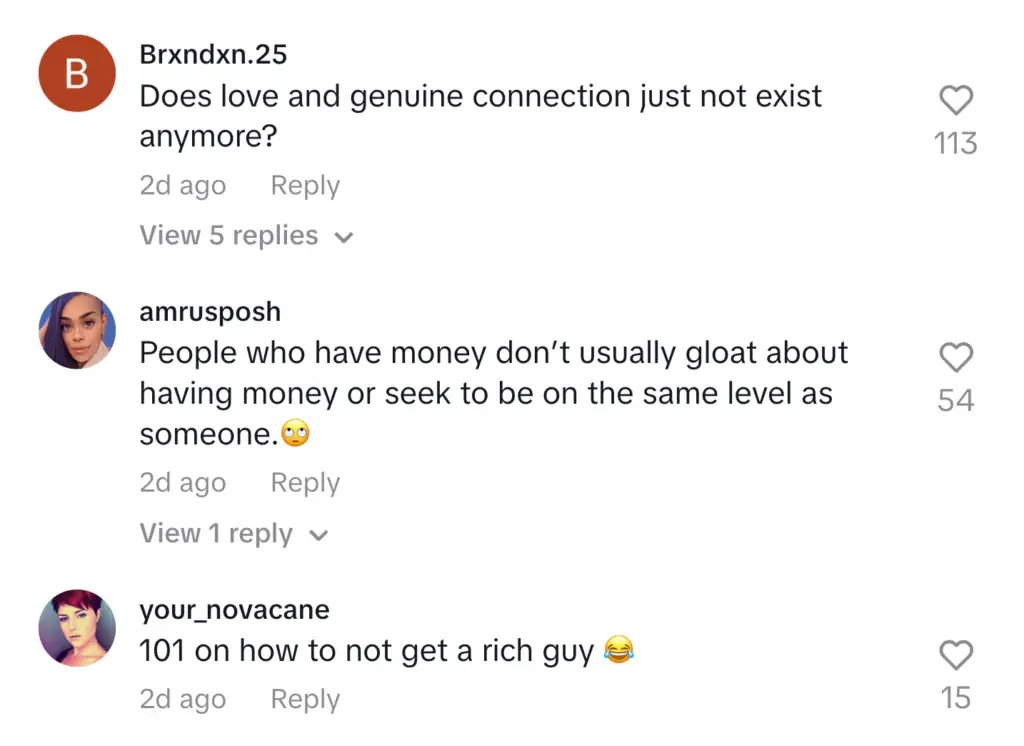
Task: Click the 113 likes count
Action: (955, 144)
